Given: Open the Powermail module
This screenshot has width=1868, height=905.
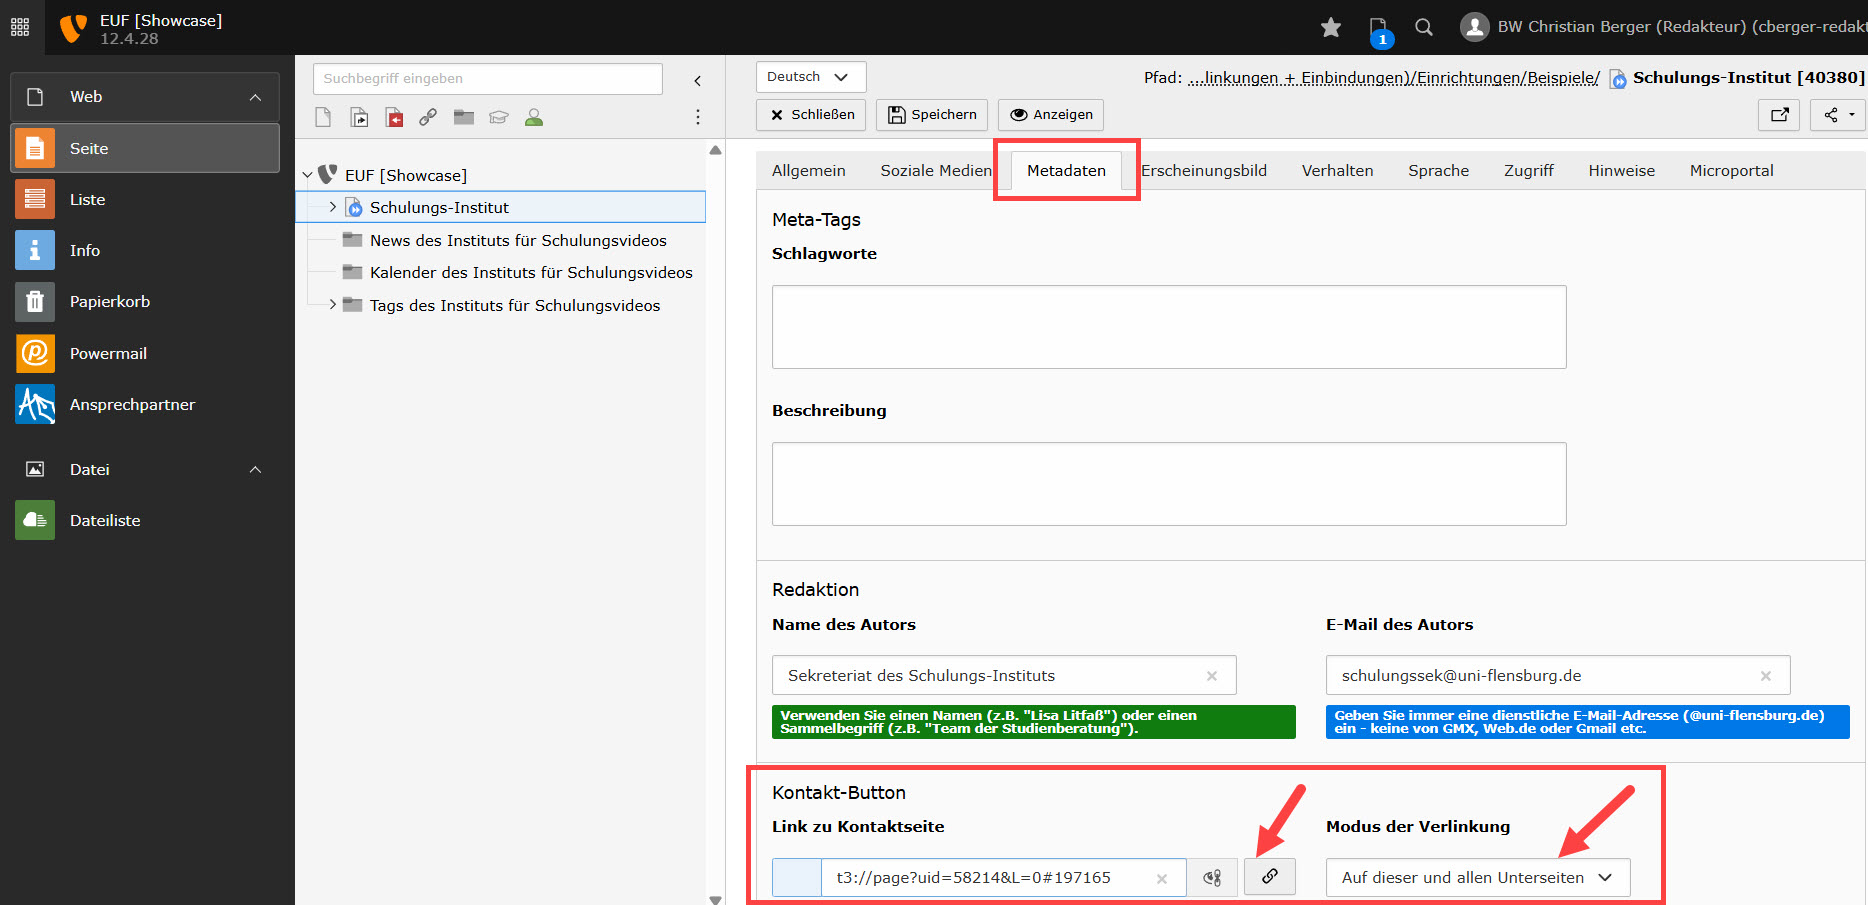Looking at the screenshot, I should (x=108, y=353).
